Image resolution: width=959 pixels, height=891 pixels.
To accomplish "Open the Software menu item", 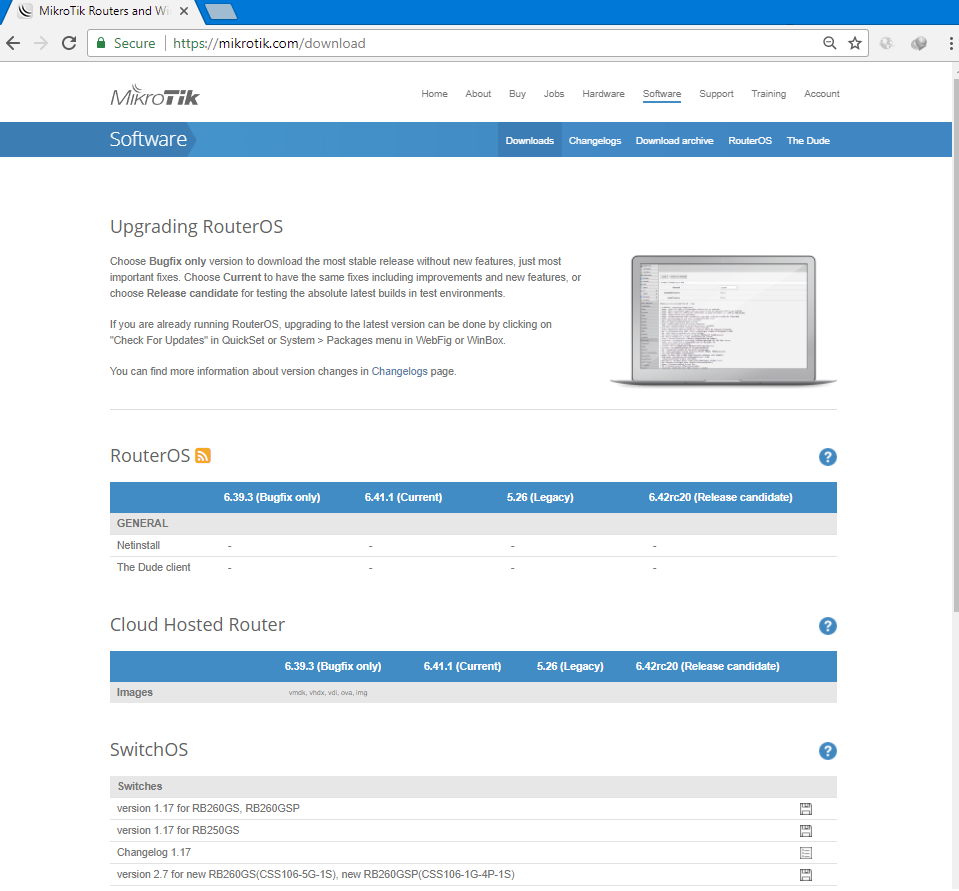I will [x=662, y=94].
